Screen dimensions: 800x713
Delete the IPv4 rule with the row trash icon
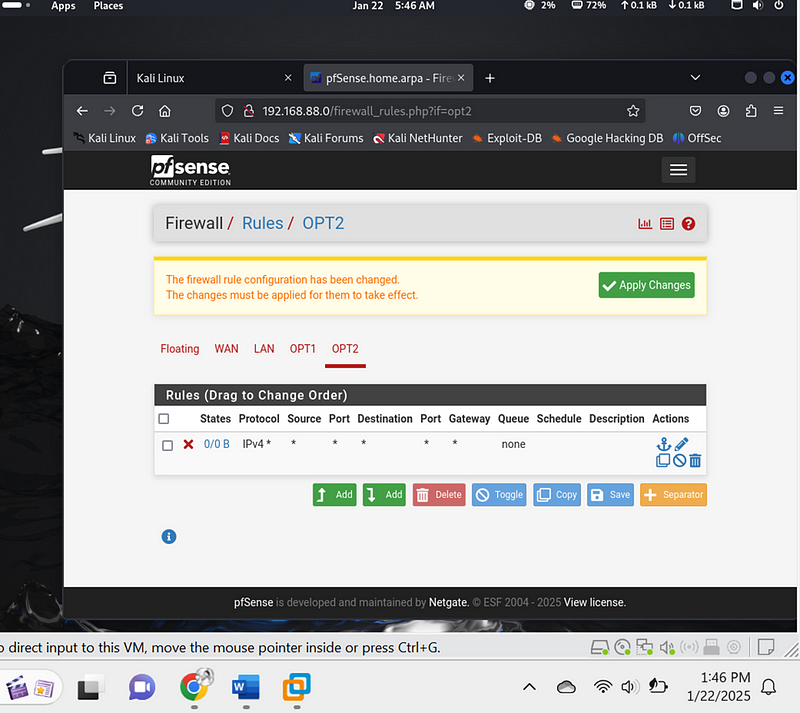695,461
